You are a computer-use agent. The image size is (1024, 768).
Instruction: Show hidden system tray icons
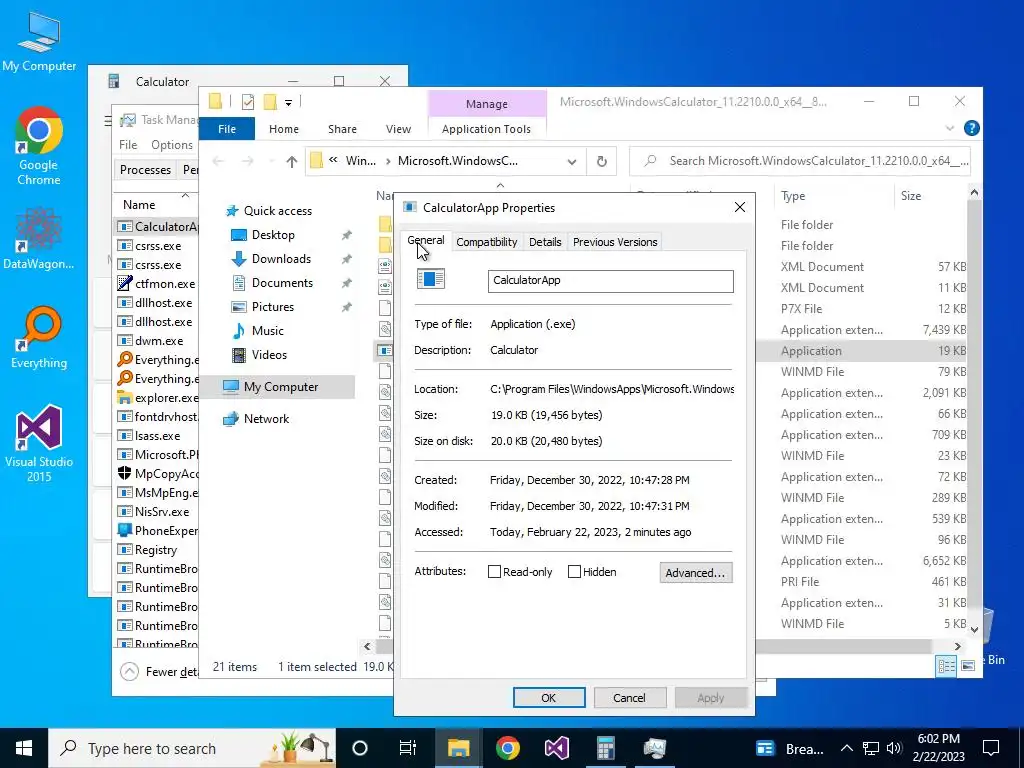point(846,748)
